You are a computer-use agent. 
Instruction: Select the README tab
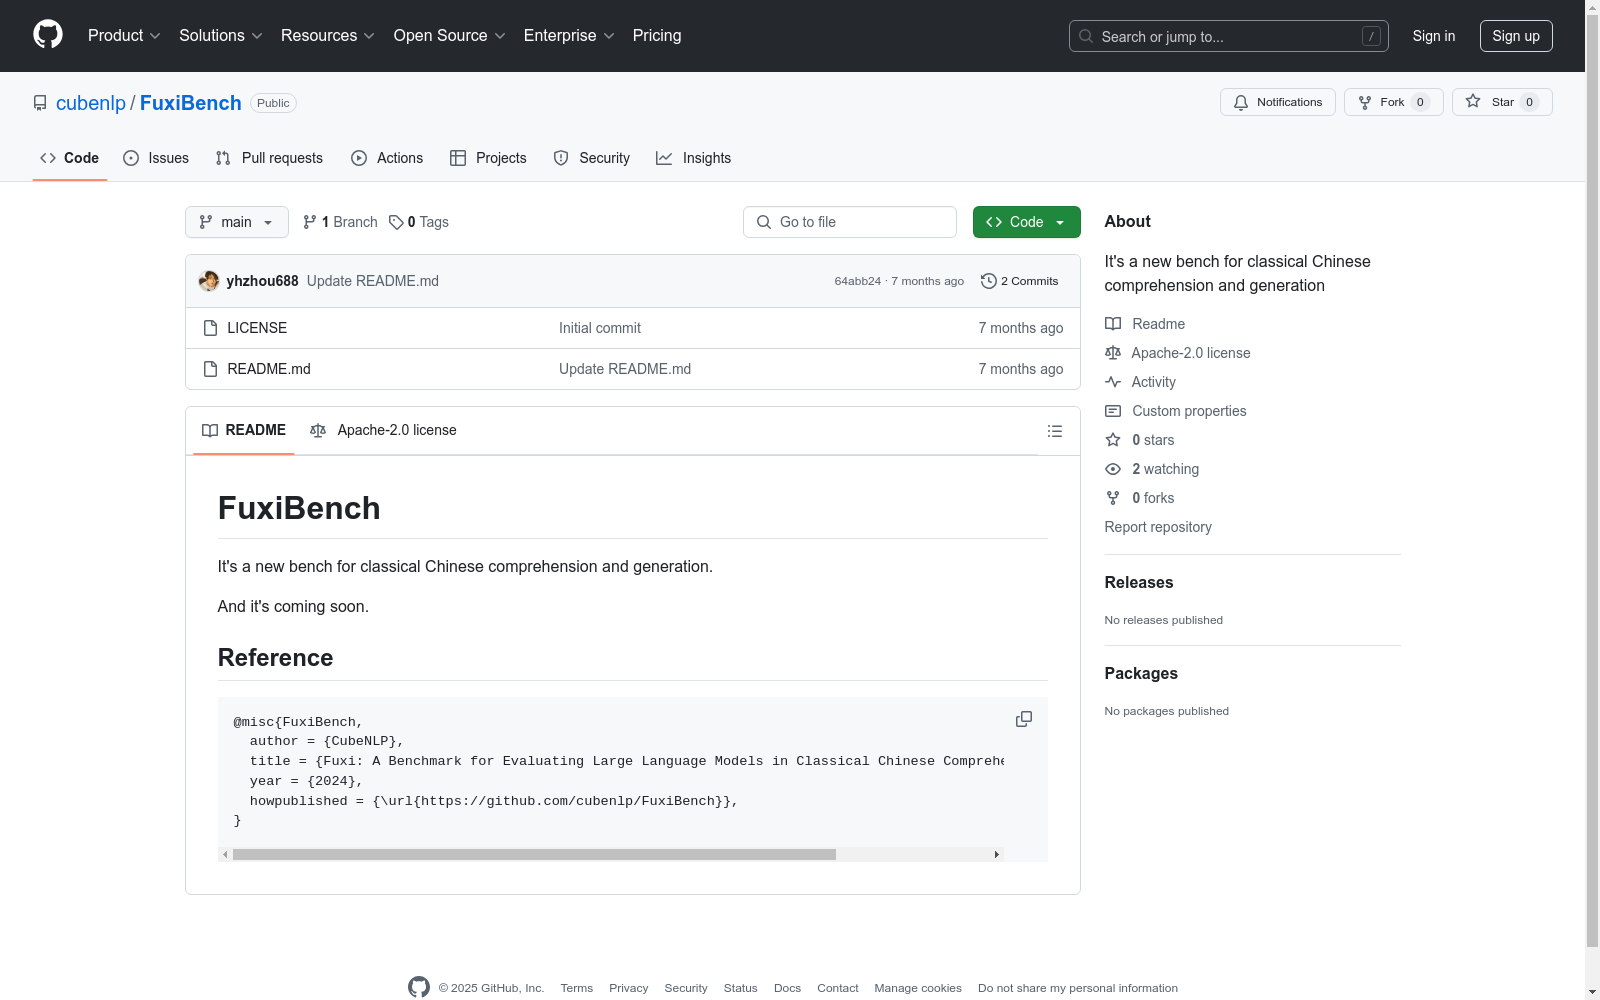click(x=244, y=430)
